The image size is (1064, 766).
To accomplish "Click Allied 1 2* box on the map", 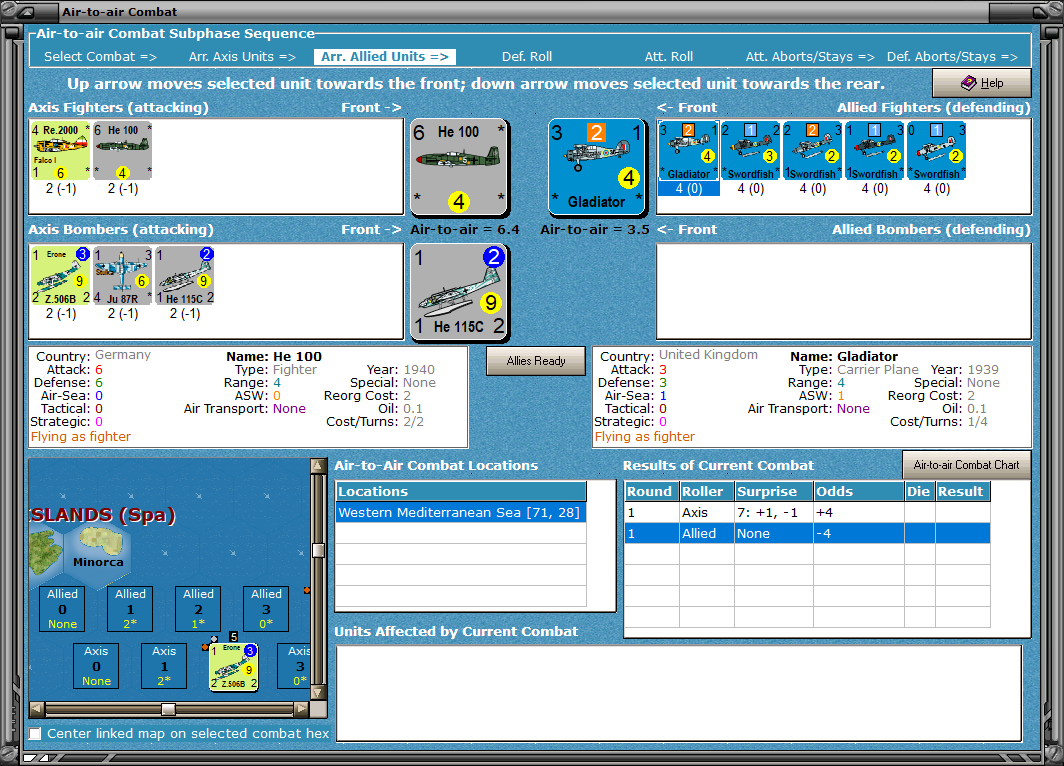I will coord(130,609).
